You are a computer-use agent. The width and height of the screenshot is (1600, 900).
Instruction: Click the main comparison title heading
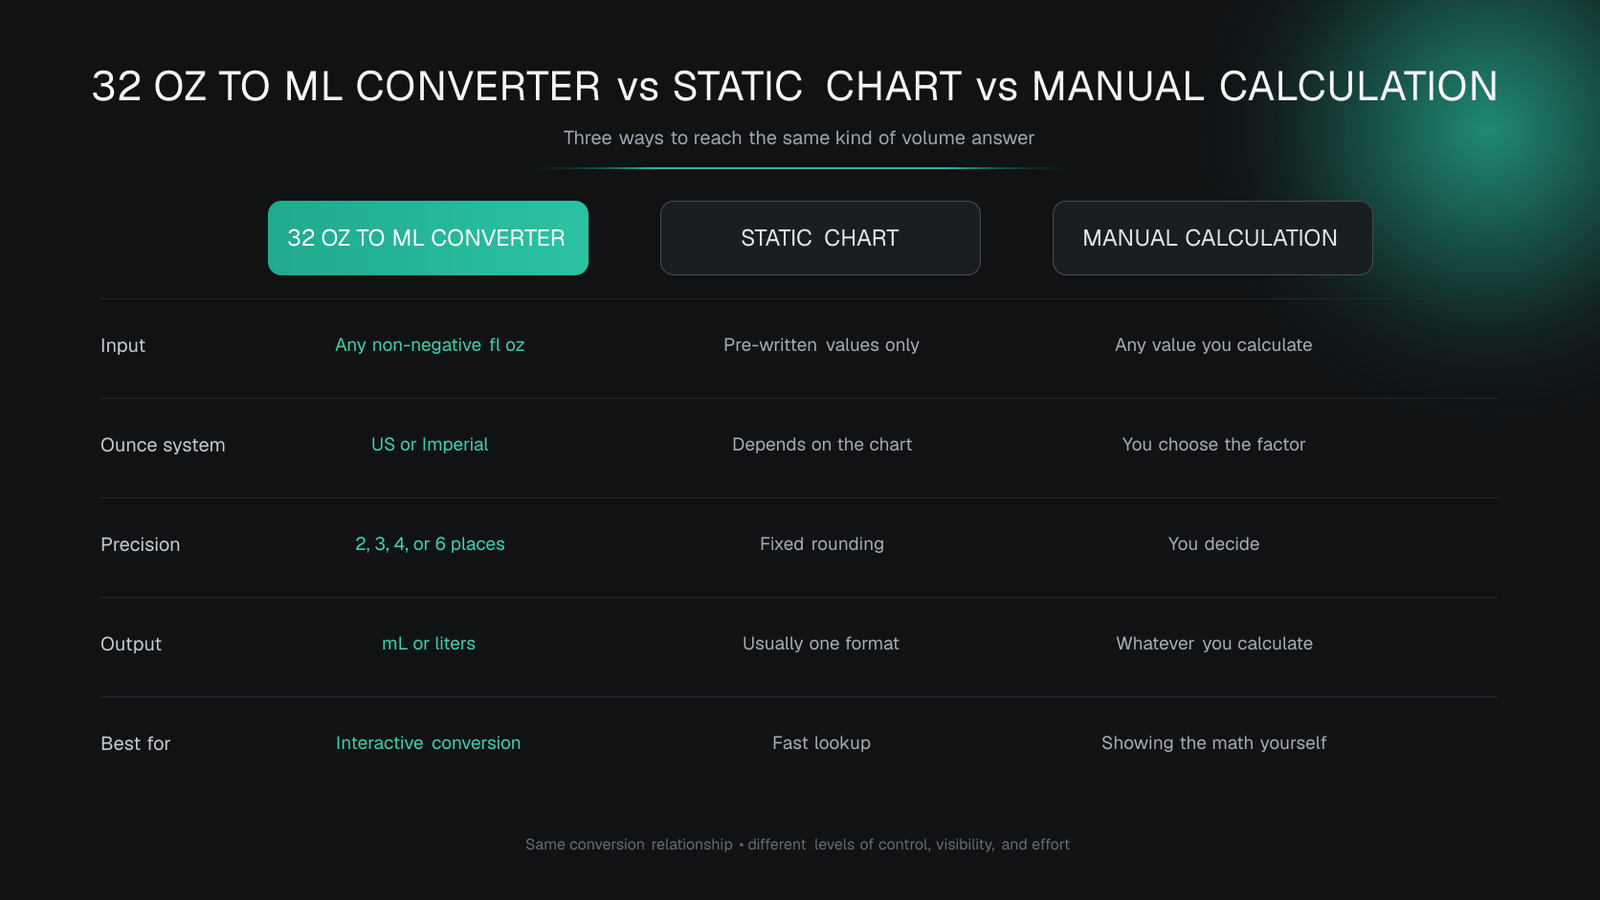point(795,86)
